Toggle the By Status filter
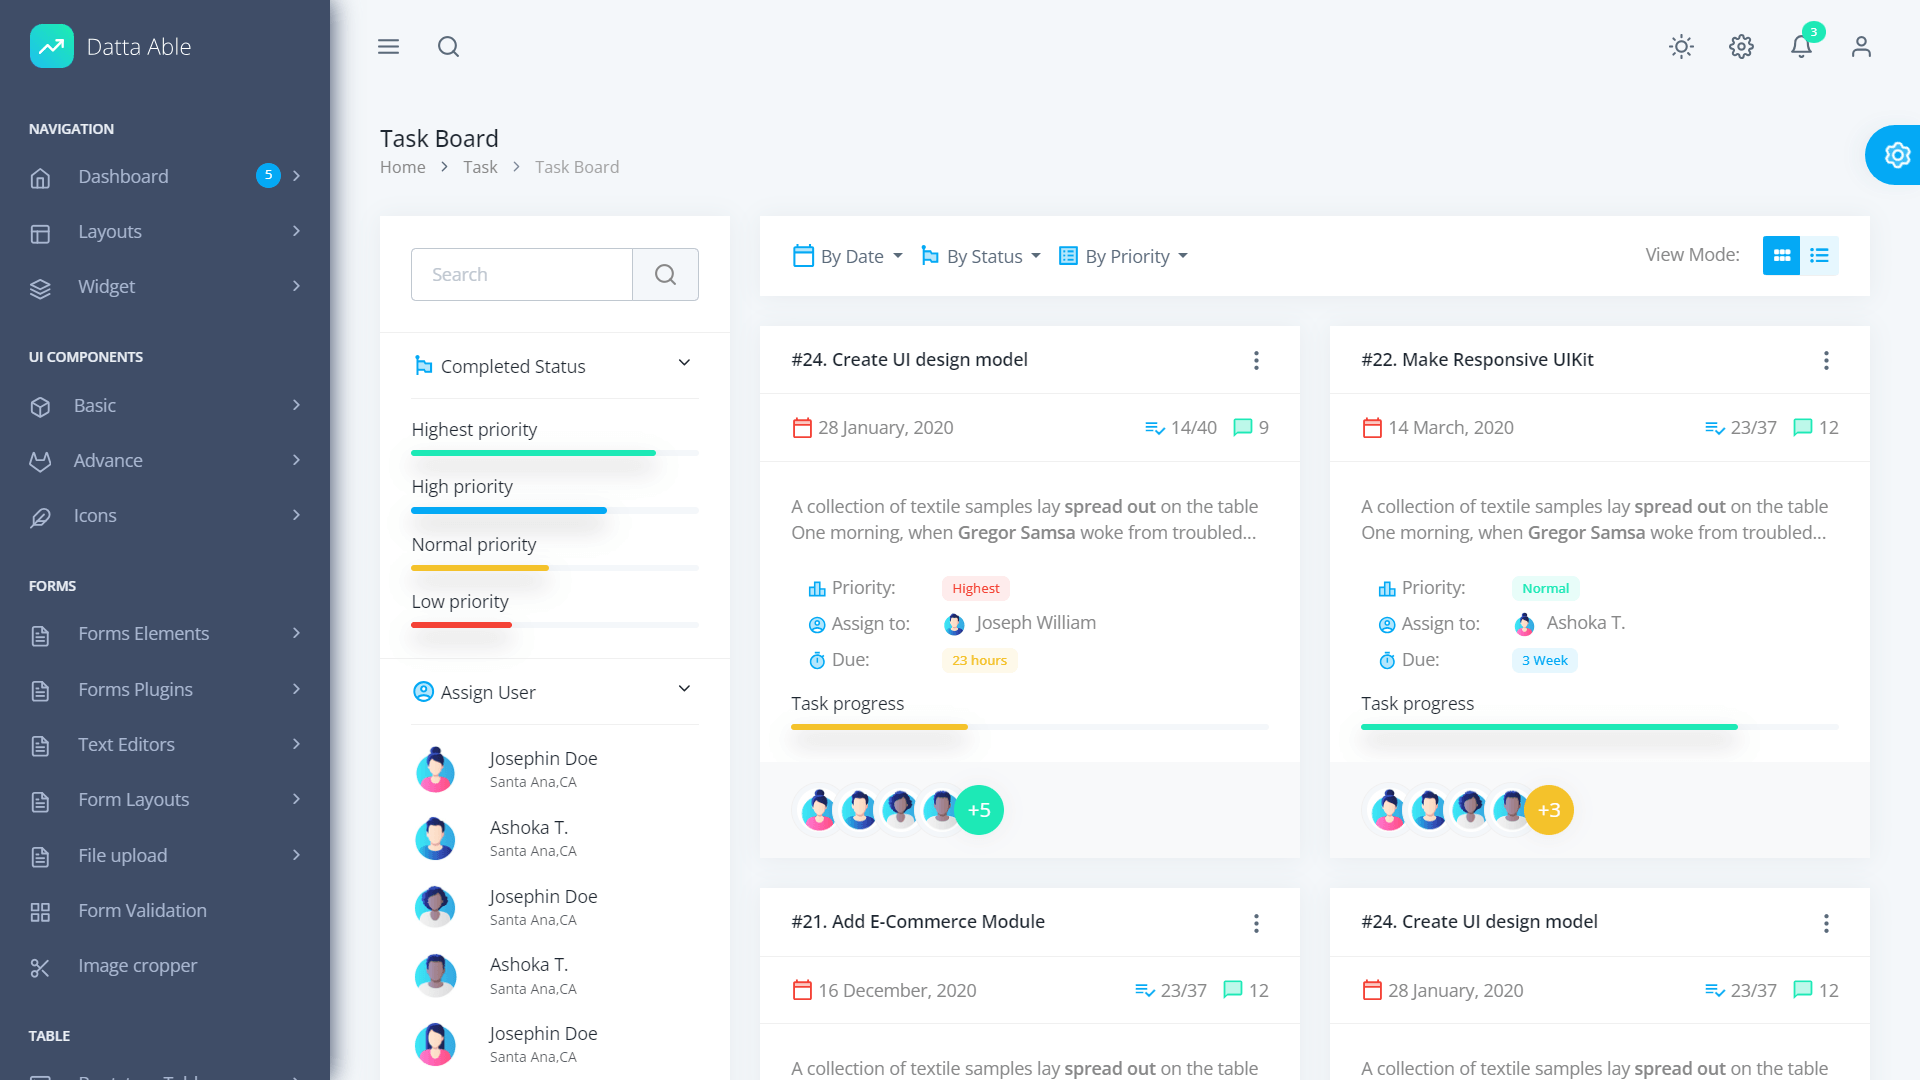This screenshot has width=1920, height=1080. pyautogui.click(x=980, y=256)
